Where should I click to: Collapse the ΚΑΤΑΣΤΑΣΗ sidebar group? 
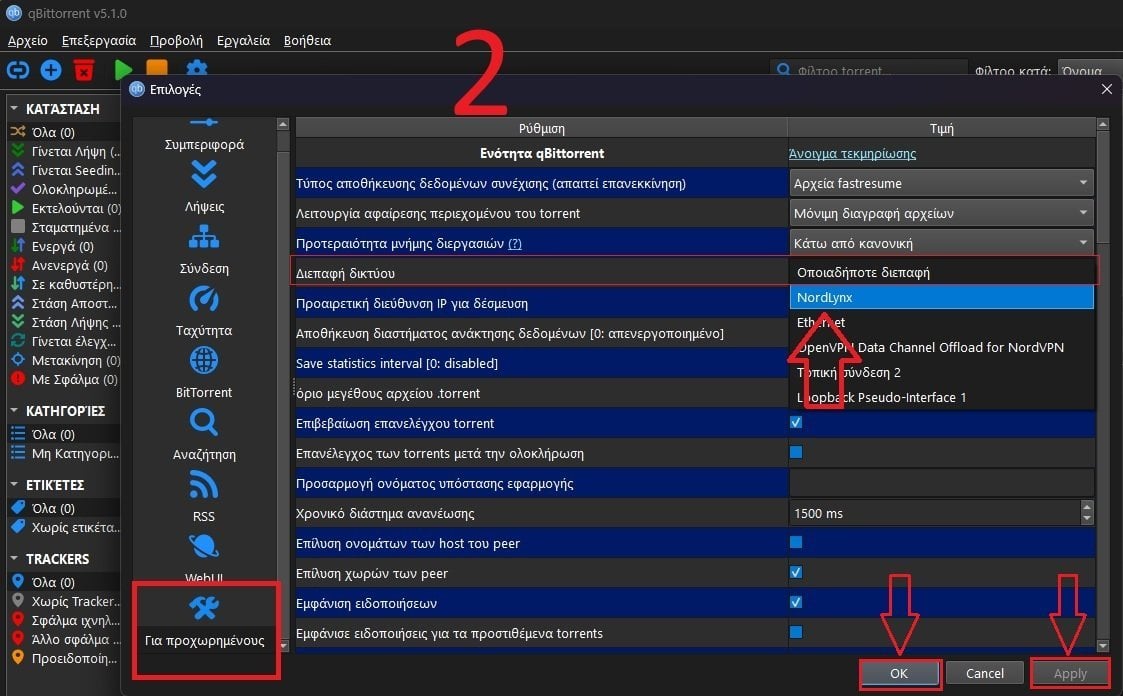click(14, 108)
